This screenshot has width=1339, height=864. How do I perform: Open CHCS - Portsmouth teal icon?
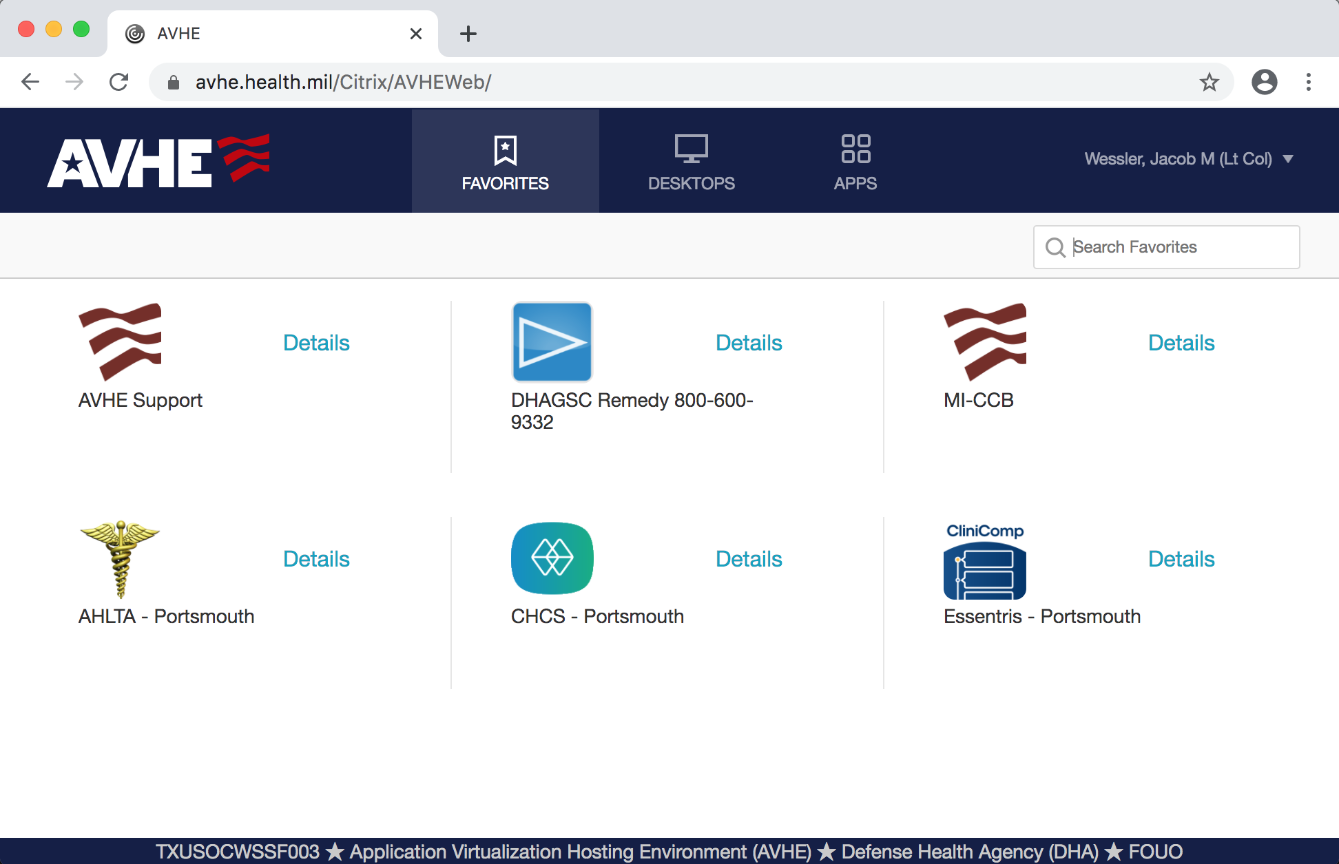(552, 558)
